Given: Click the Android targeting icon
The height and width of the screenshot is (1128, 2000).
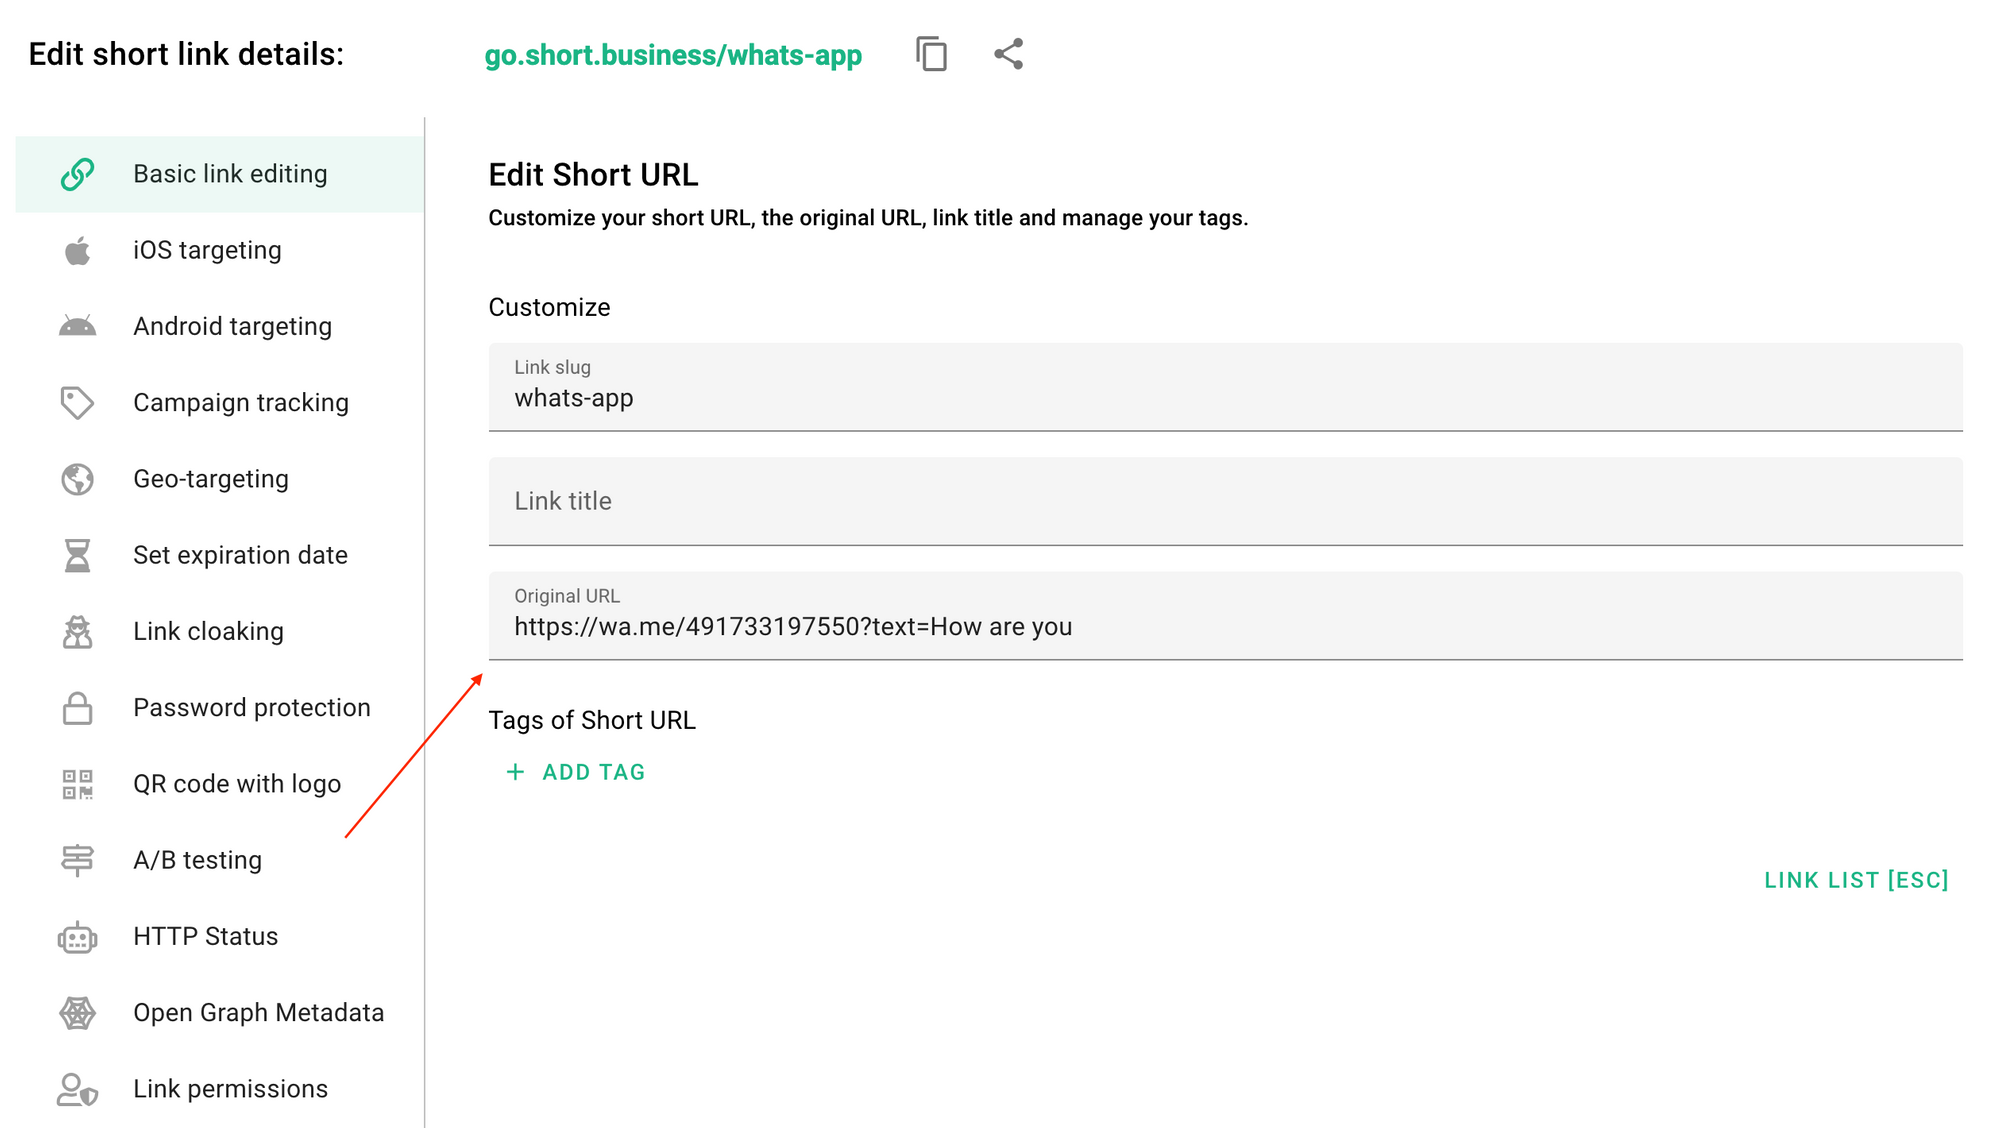Looking at the screenshot, I should click(77, 326).
